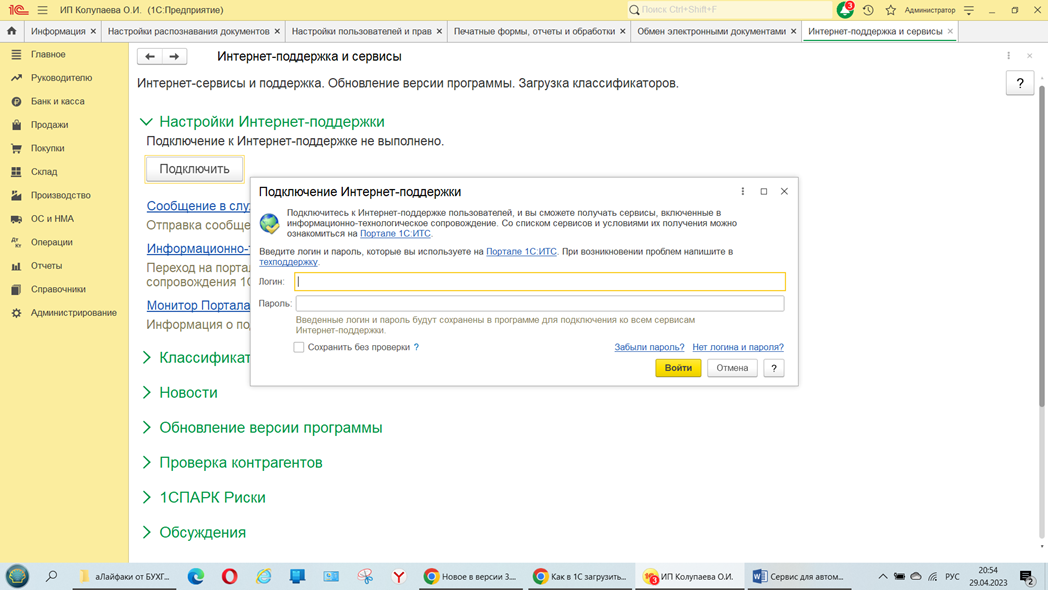Follow the Забыли пароль? link
Image resolution: width=1048 pixels, height=590 pixels.
click(x=649, y=347)
